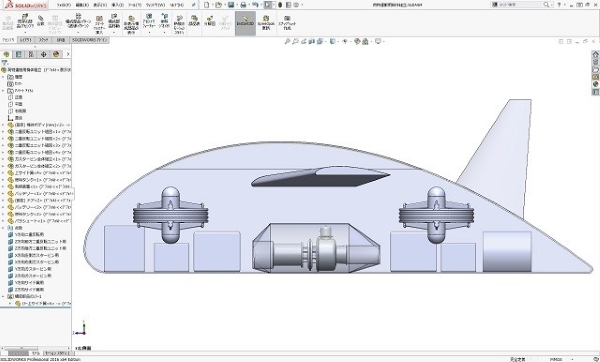Click the Print icon in top toolbar
Viewport: 600px width, 362px height.
click(x=243, y=5)
